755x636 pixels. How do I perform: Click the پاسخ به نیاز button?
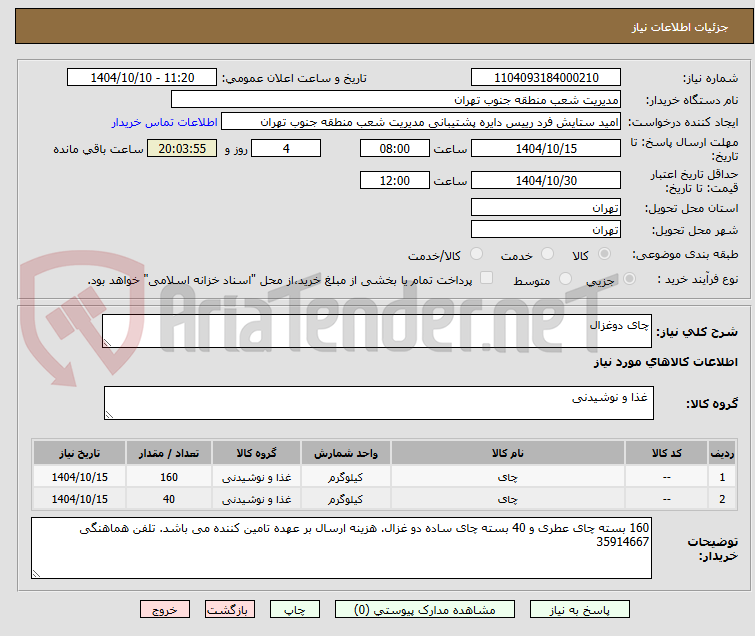click(x=580, y=610)
